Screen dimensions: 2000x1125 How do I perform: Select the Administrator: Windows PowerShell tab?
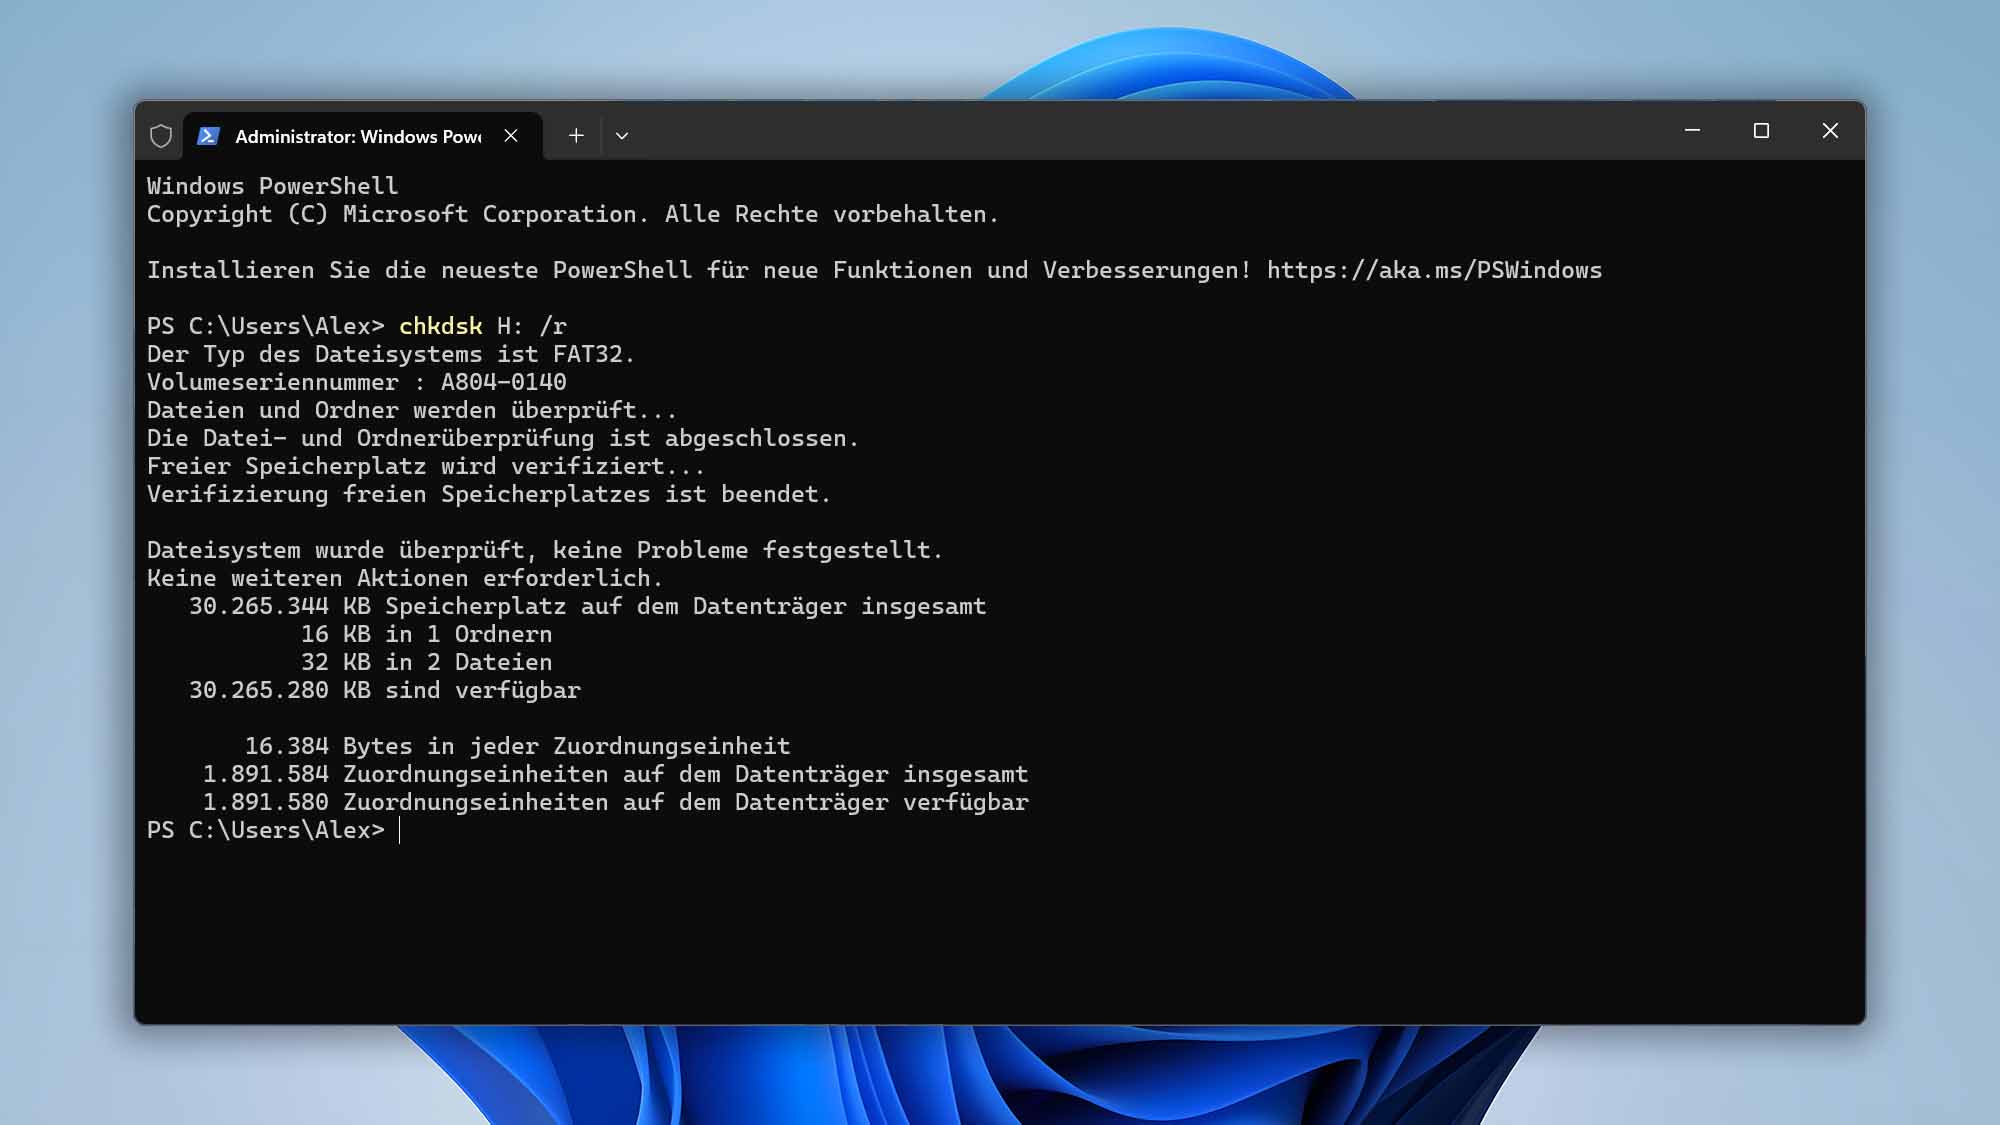coord(362,136)
